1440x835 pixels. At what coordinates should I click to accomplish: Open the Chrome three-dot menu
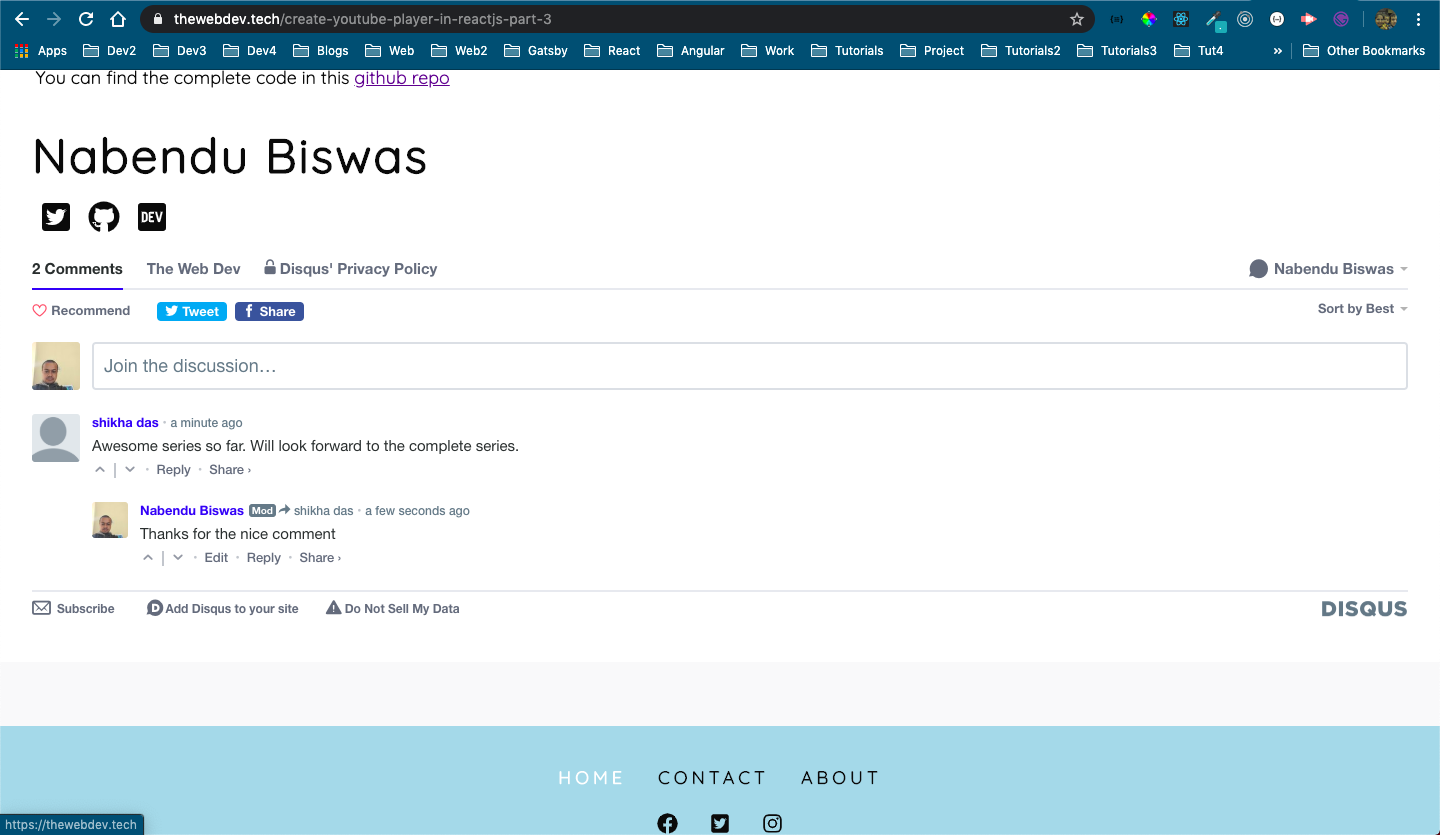(x=1419, y=19)
